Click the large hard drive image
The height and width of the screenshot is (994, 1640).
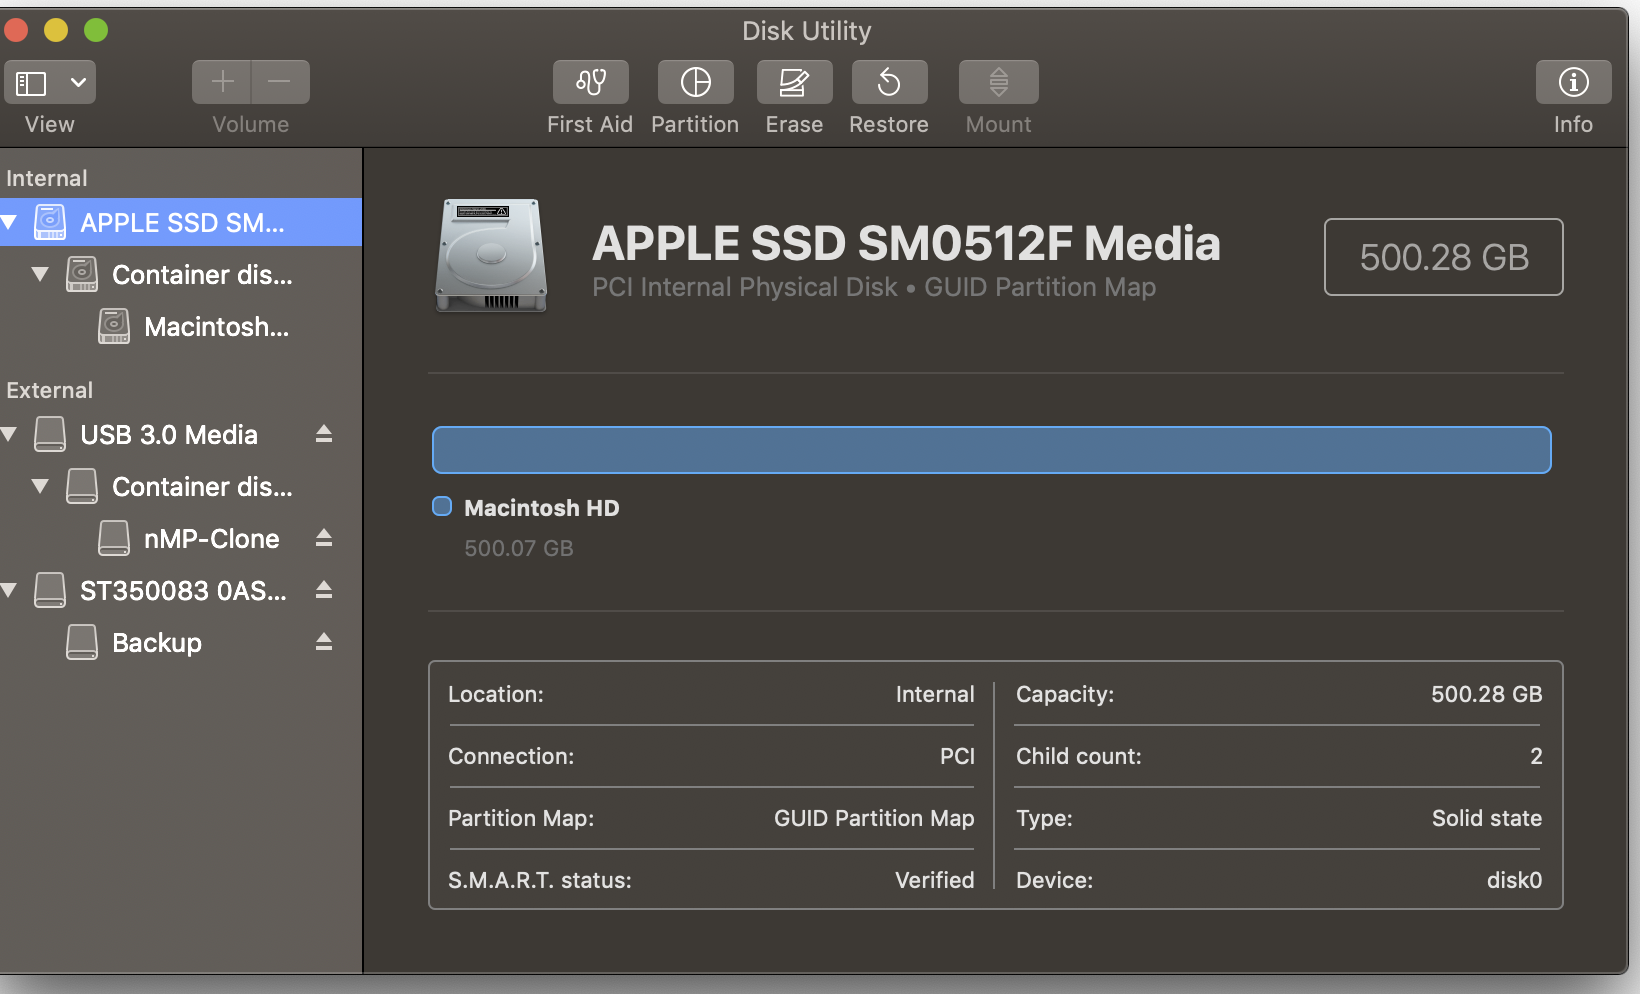pos(491,256)
